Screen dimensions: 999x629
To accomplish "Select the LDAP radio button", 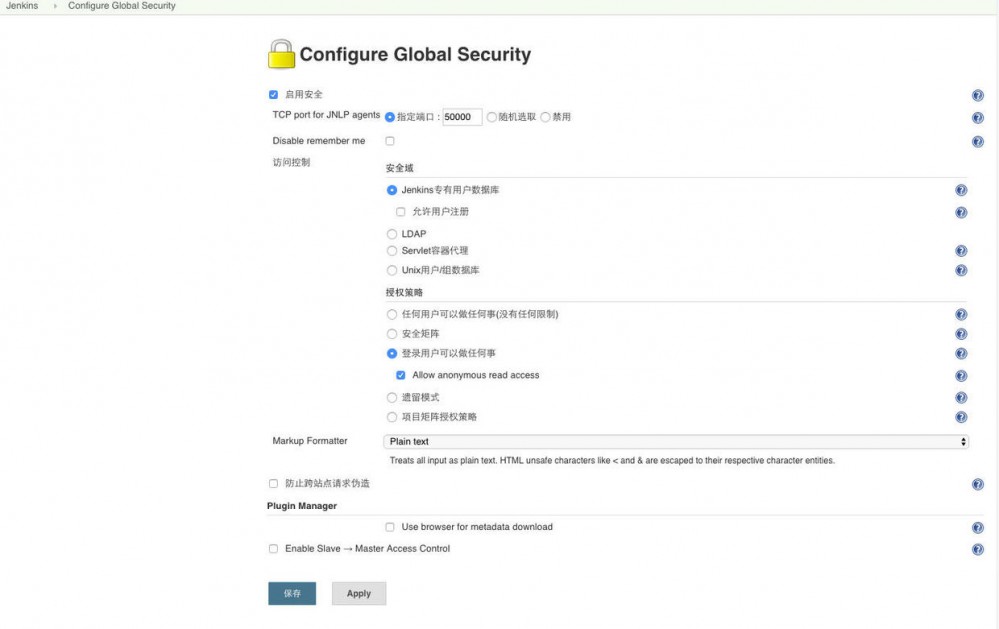I will click(x=391, y=233).
